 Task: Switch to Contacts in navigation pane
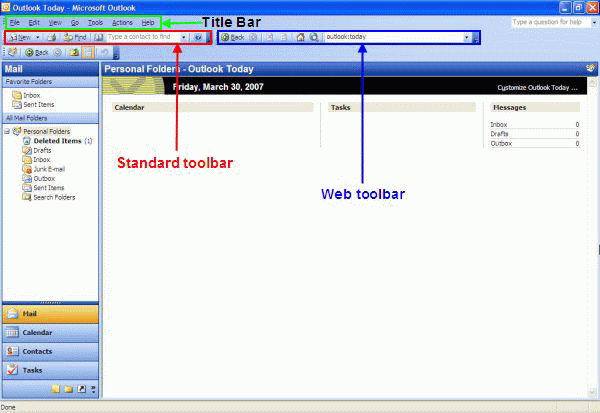(x=50, y=351)
